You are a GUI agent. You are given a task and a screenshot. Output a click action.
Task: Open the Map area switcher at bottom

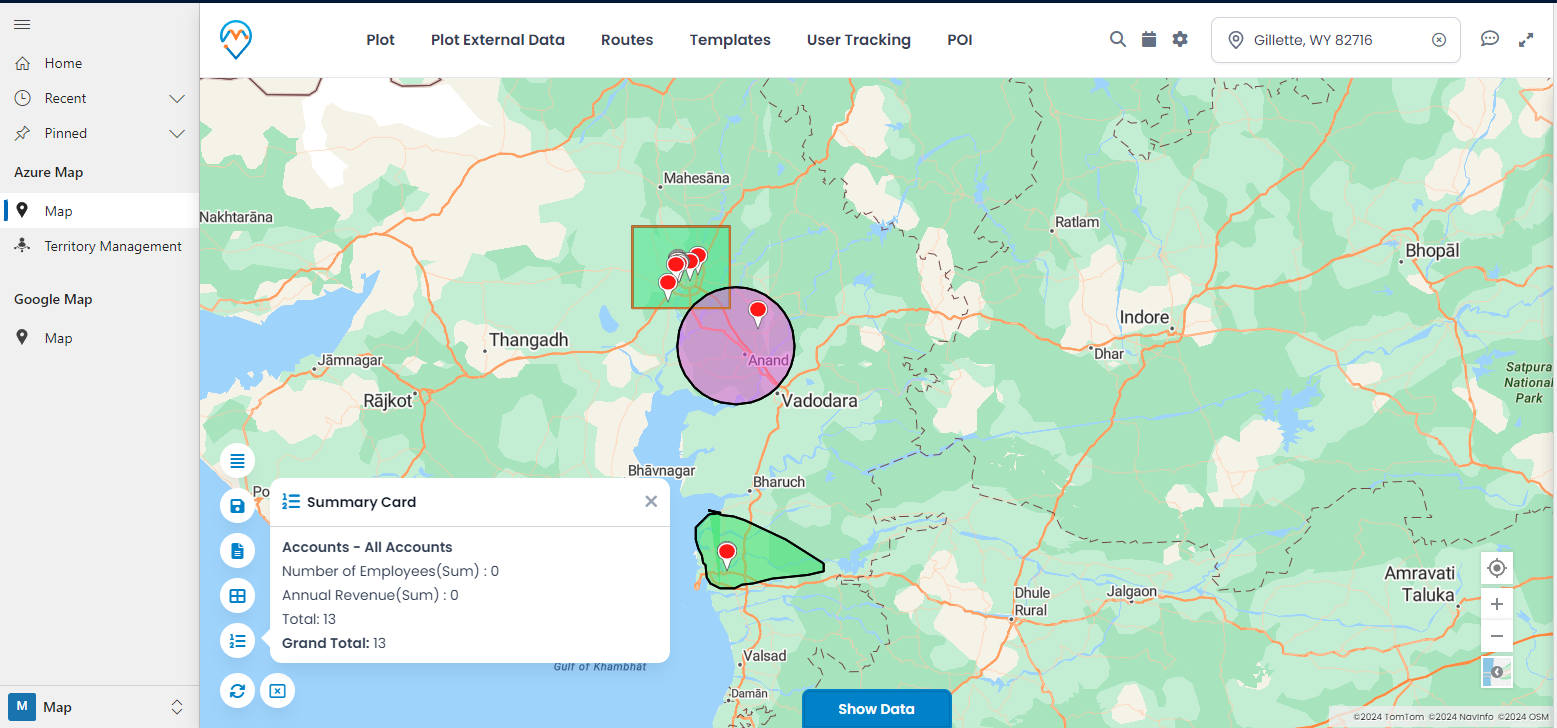pyautogui.click(x=99, y=707)
